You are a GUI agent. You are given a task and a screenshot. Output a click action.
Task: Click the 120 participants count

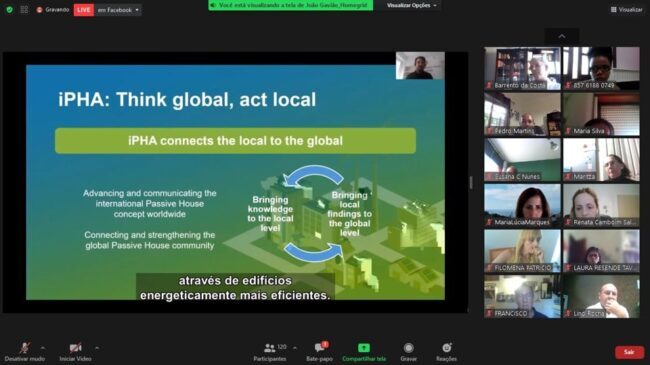[282, 347]
